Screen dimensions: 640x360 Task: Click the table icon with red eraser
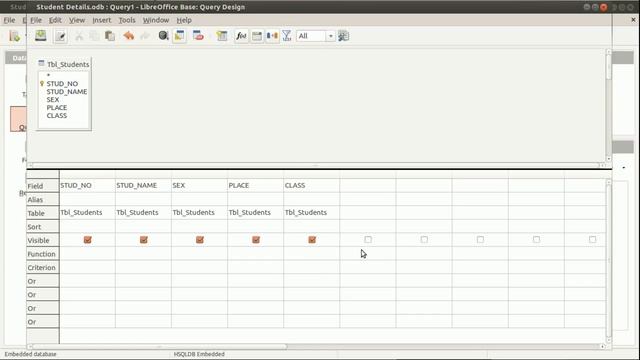198,36
